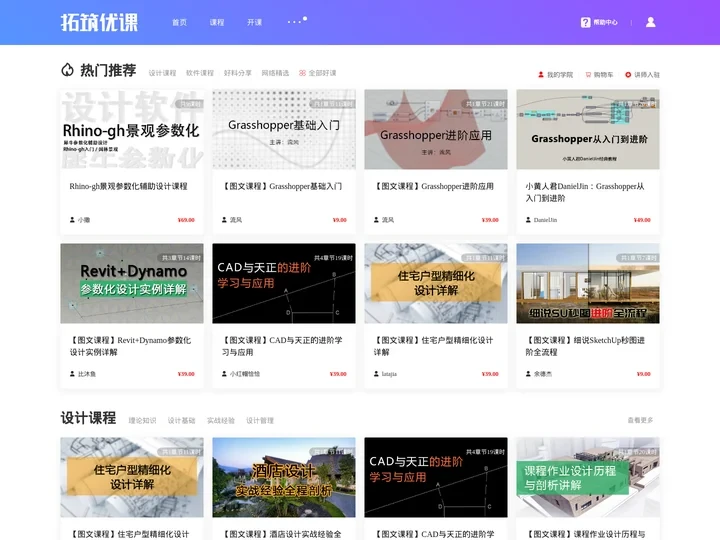720x540 pixels.
Task: Select the 理论知识 tab in 设计课程
Action: [x=142, y=420]
